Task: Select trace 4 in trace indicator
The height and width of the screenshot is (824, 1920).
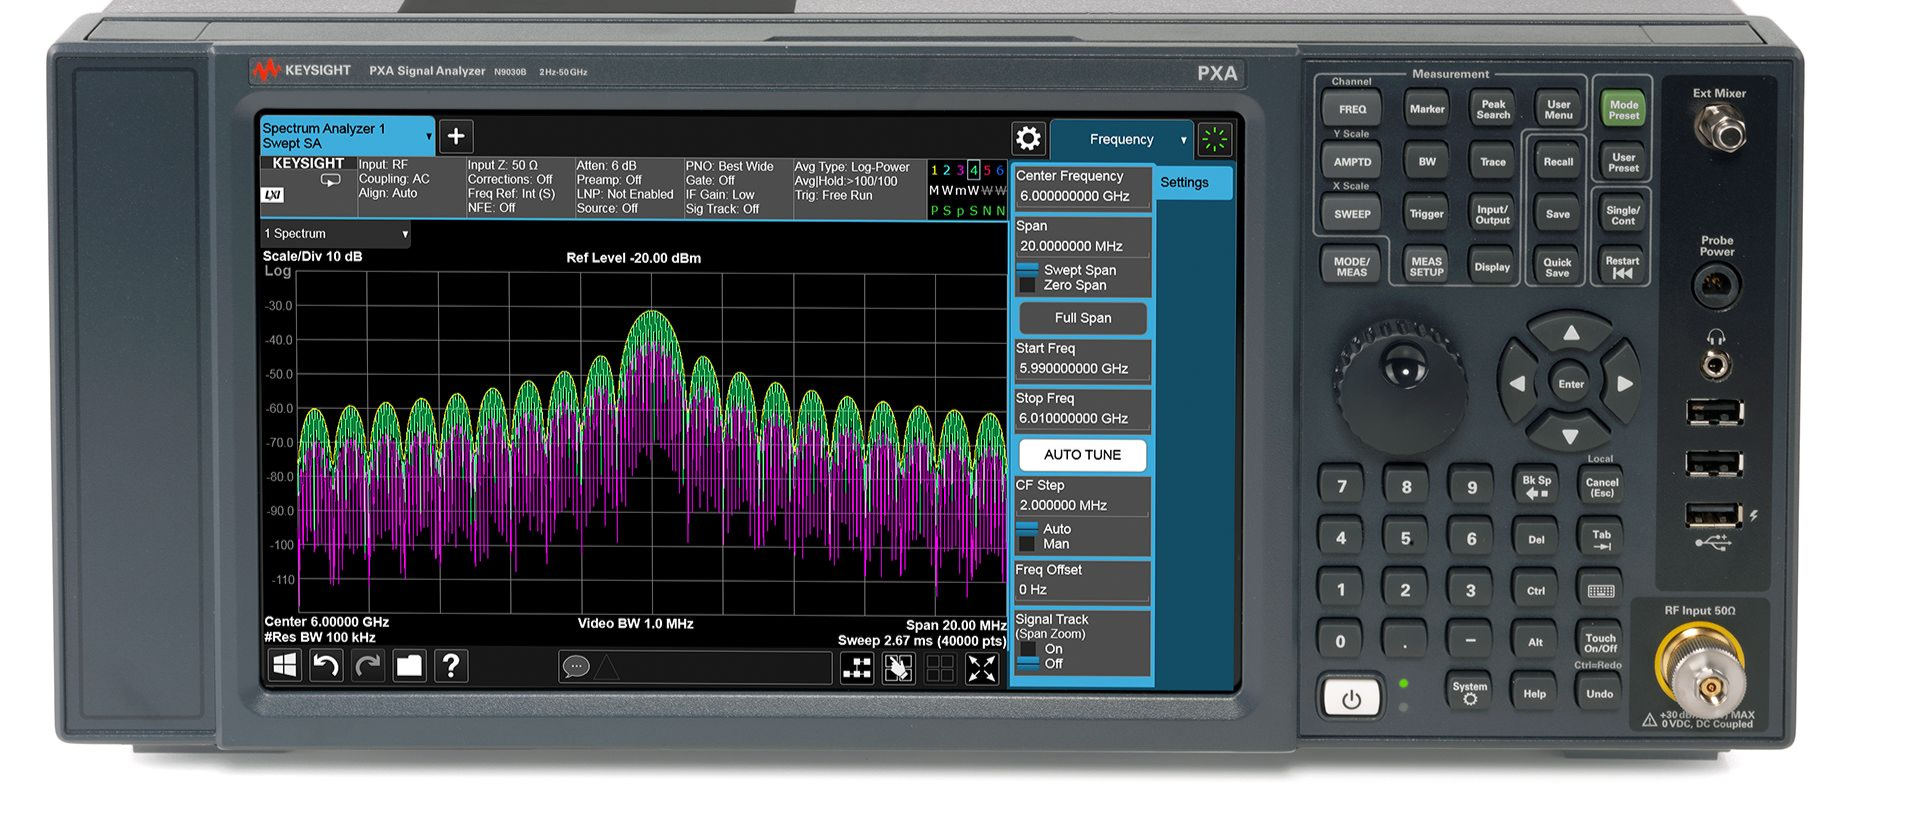Action: tap(973, 170)
